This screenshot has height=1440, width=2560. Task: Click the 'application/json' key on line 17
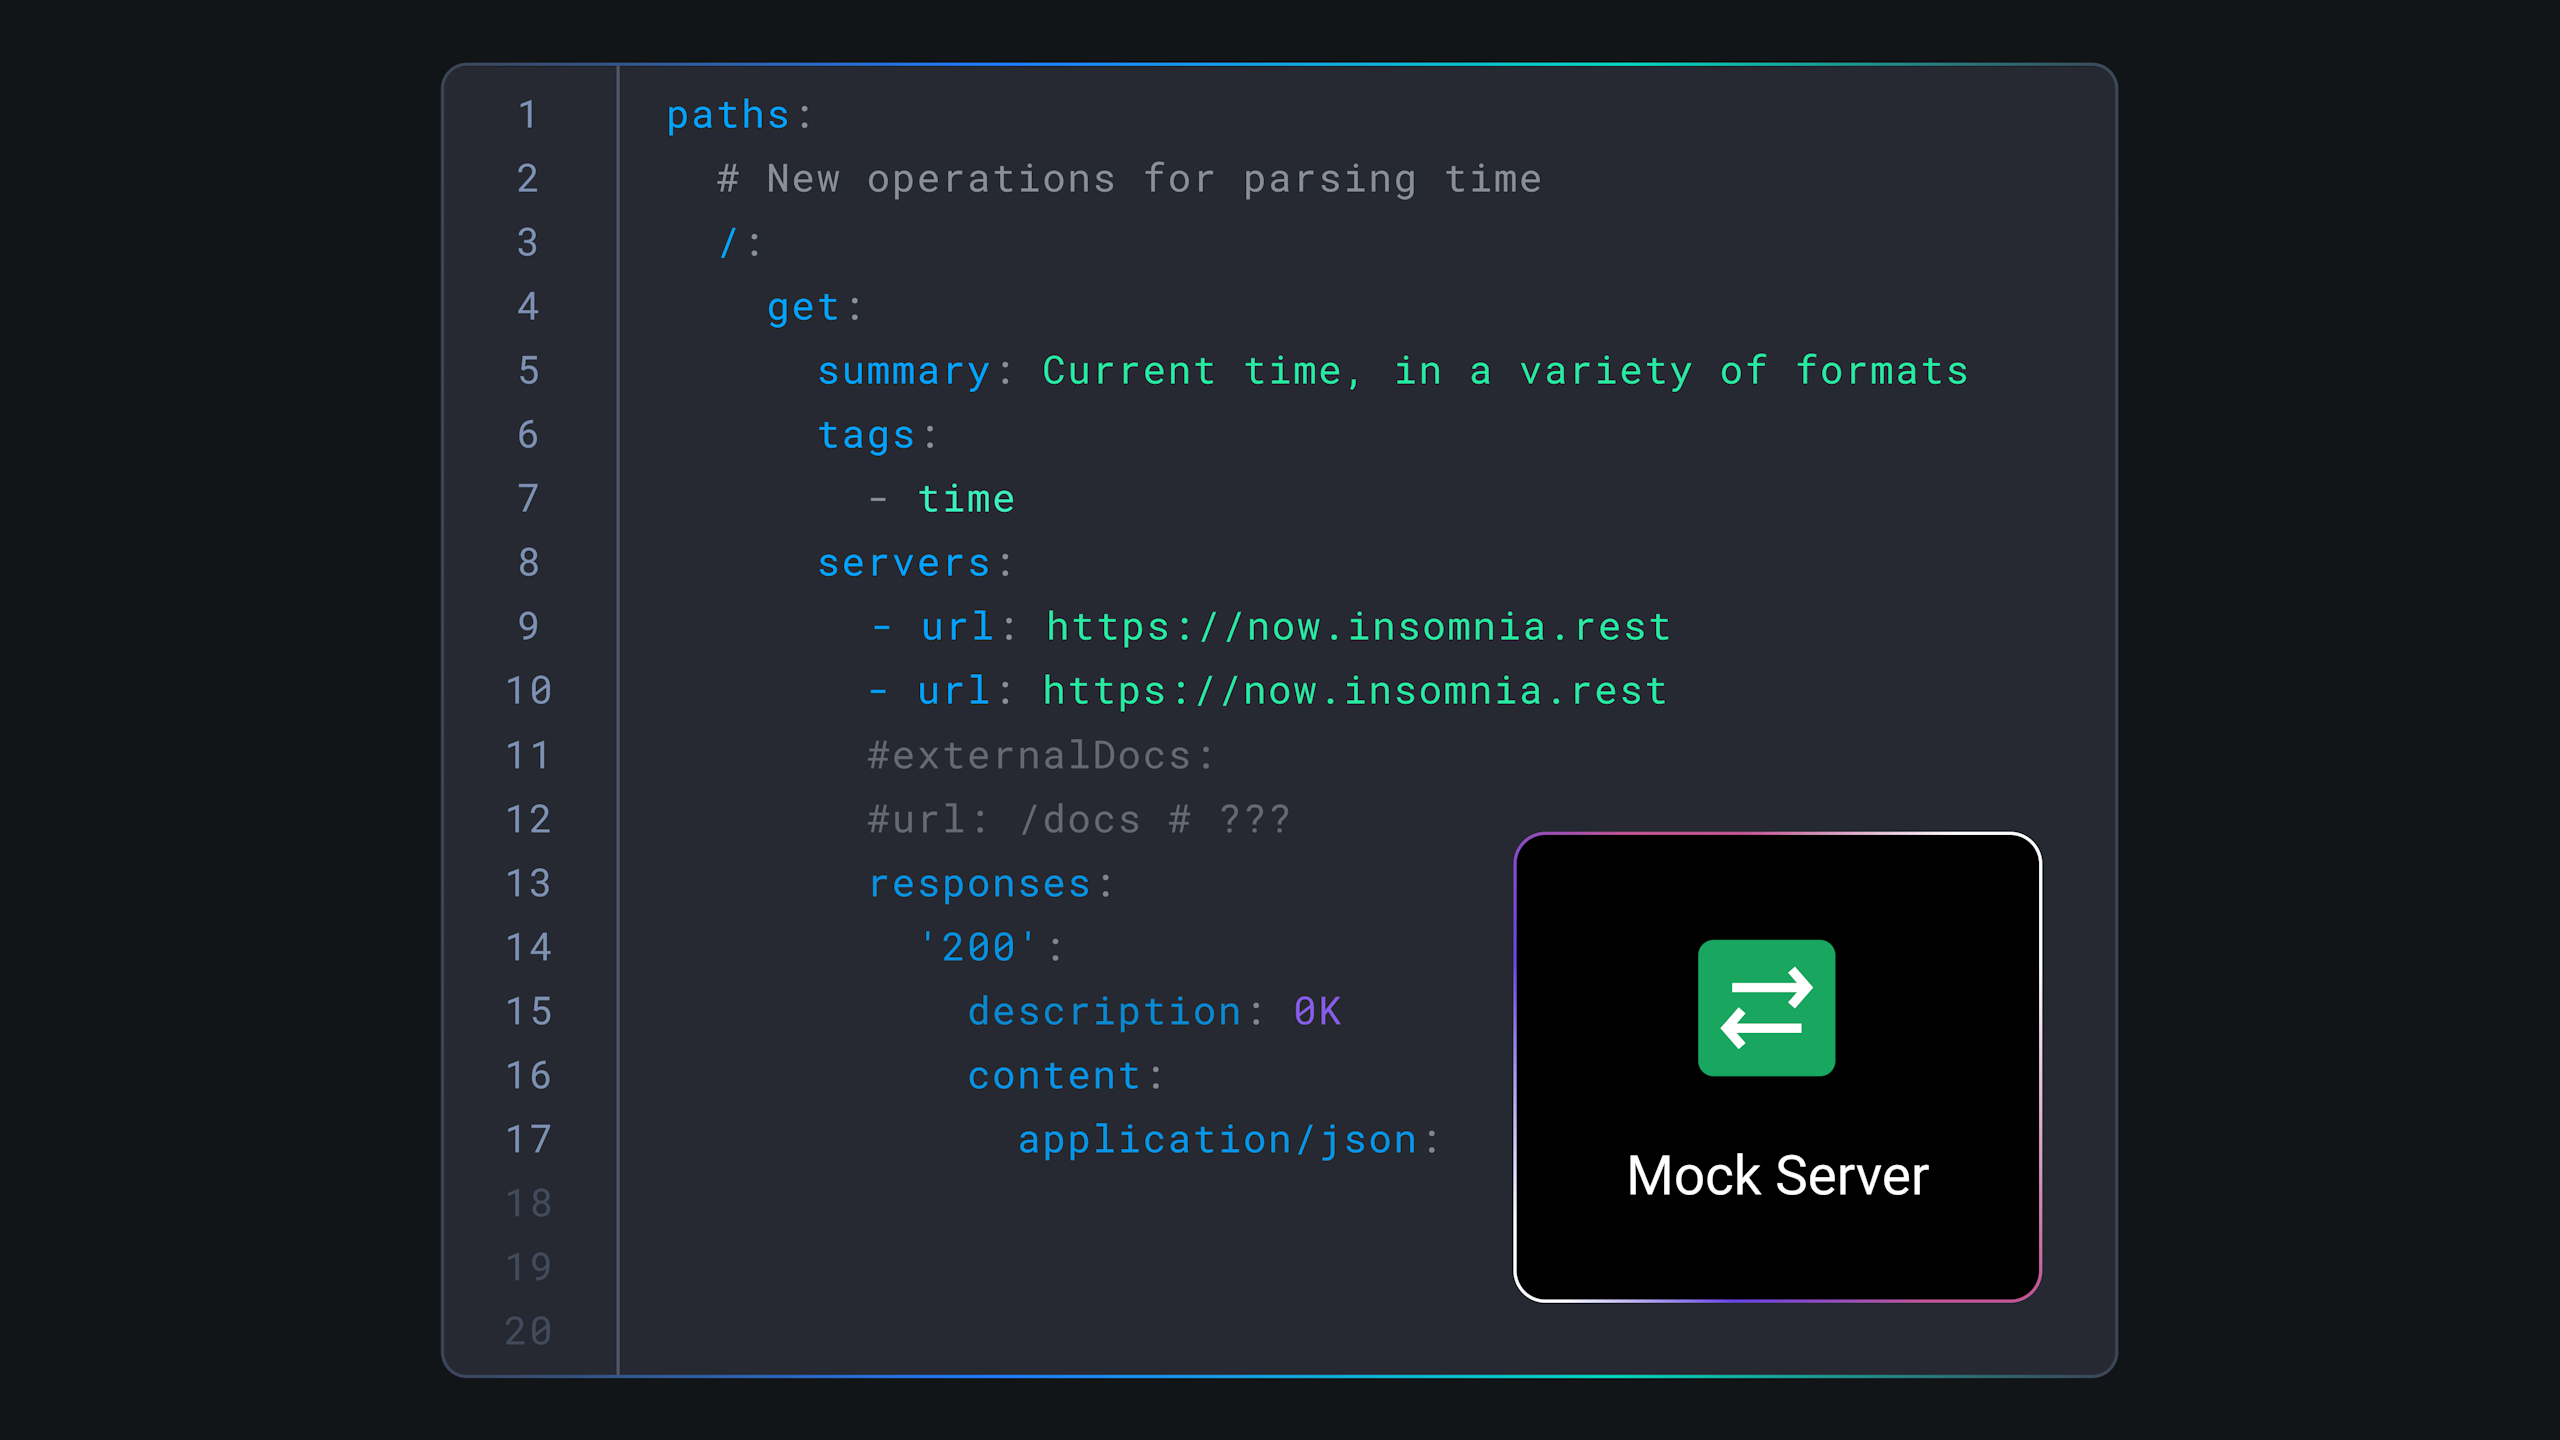pos(1217,1139)
